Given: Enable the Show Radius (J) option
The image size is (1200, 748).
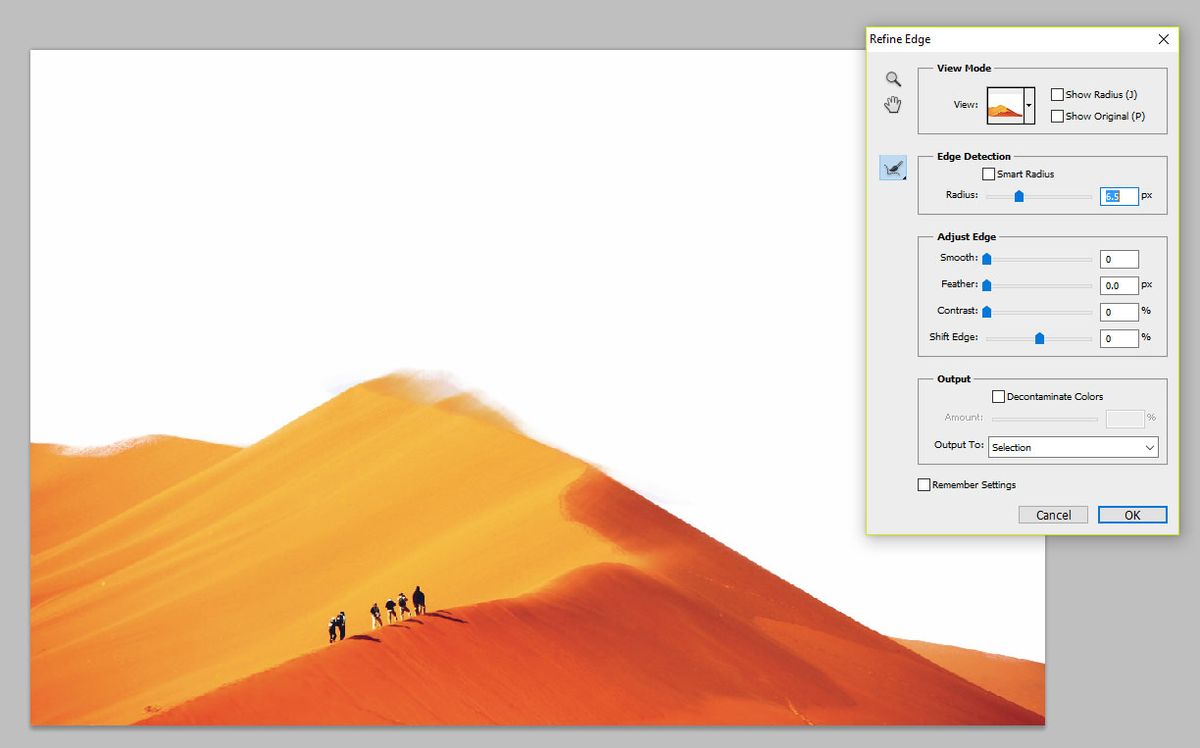Looking at the screenshot, I should [x=1057, y=94].
